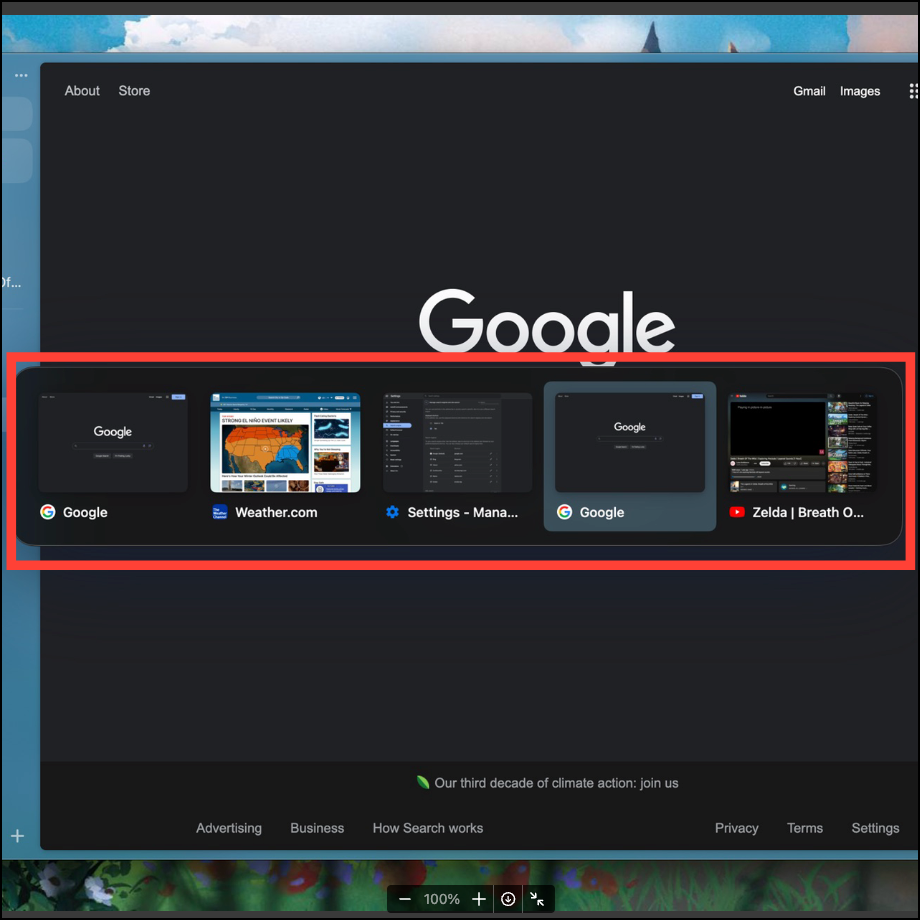This screenshot has height=920, width=920.
Task: Select the highlighted Google tab preview
Action: coord(630,456)
